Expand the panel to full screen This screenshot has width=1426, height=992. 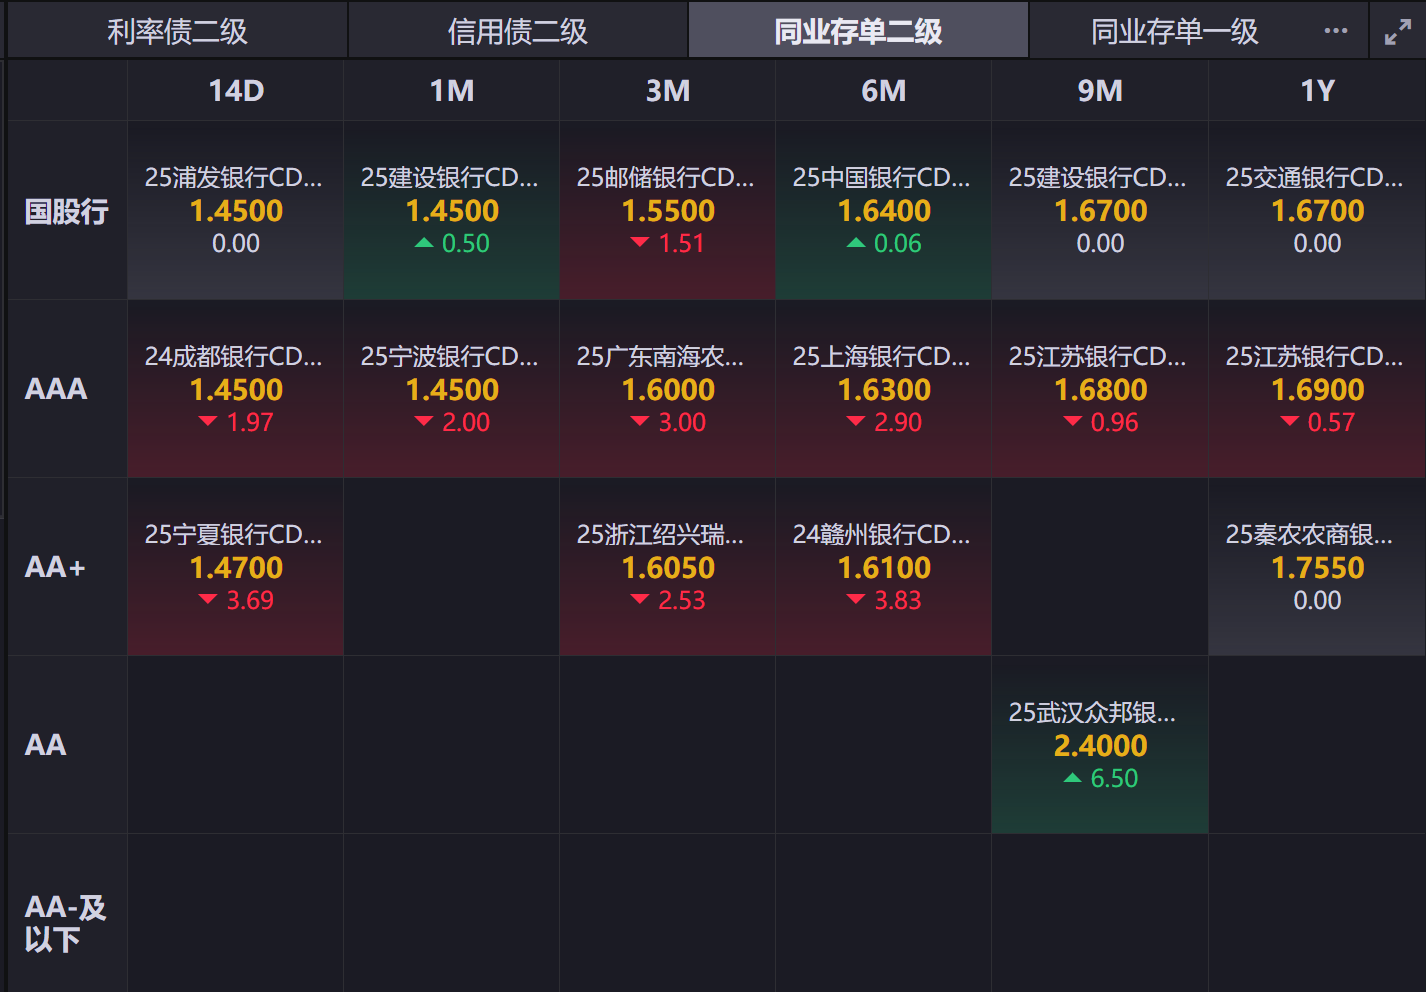point(1397,32)
